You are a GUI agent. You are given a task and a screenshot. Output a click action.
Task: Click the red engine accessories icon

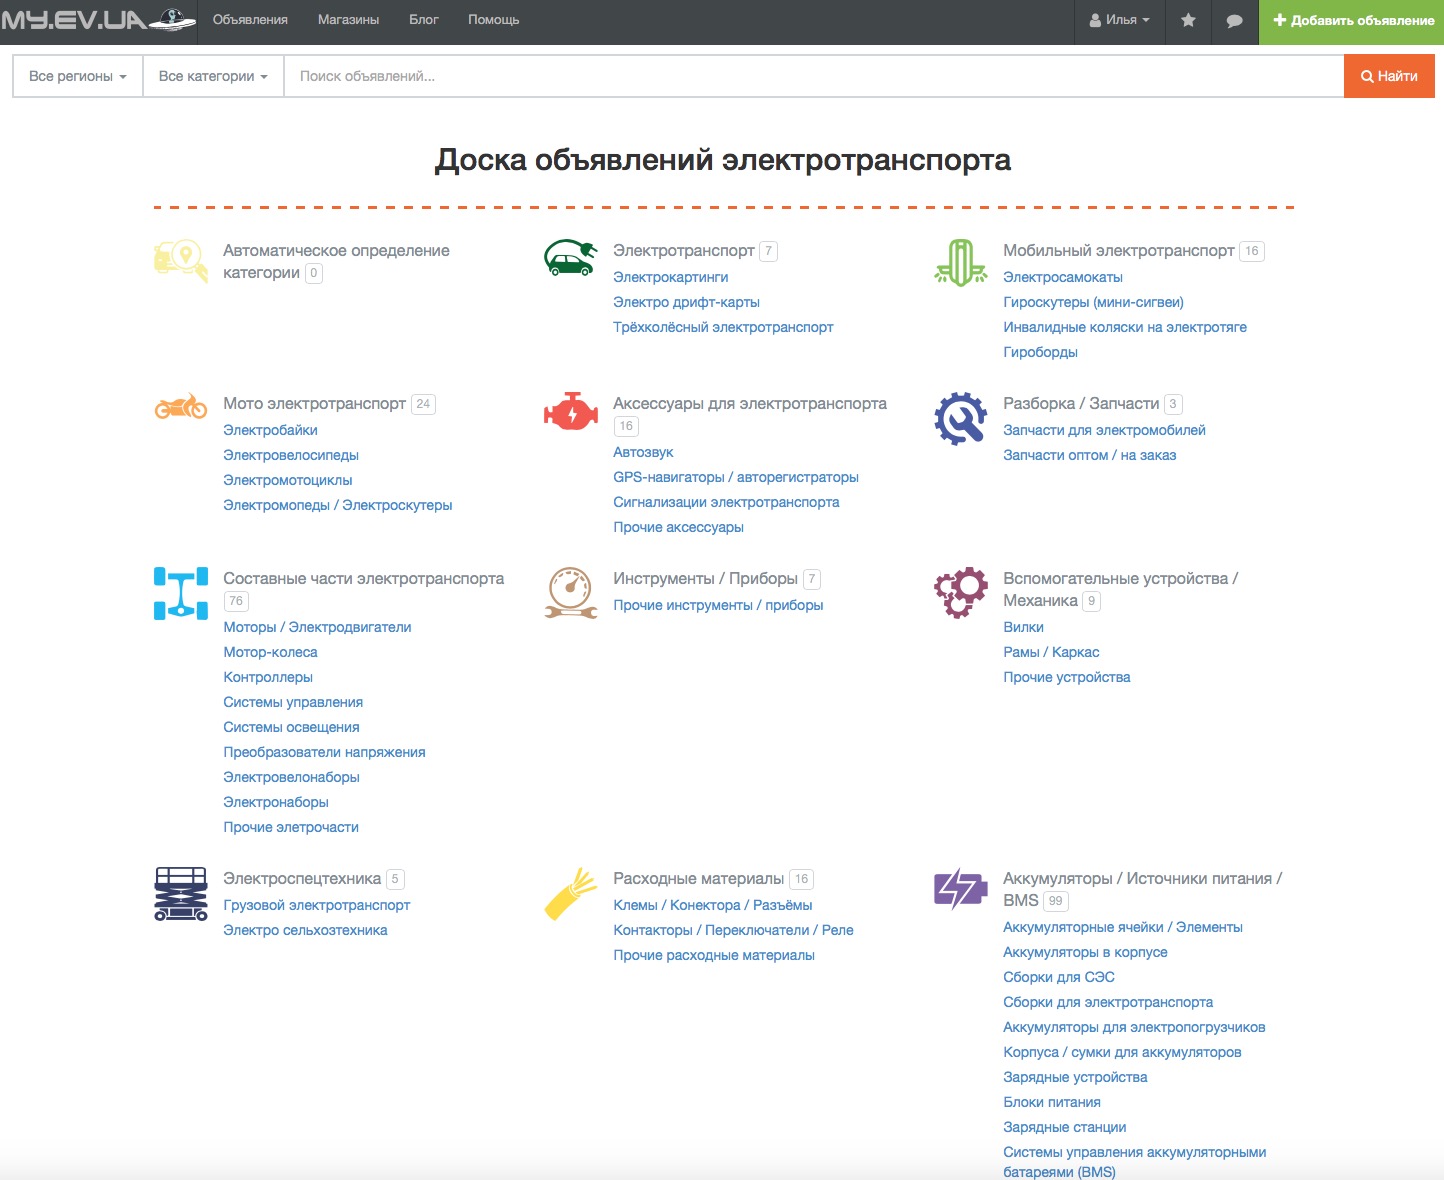click(x=570, y=412)
